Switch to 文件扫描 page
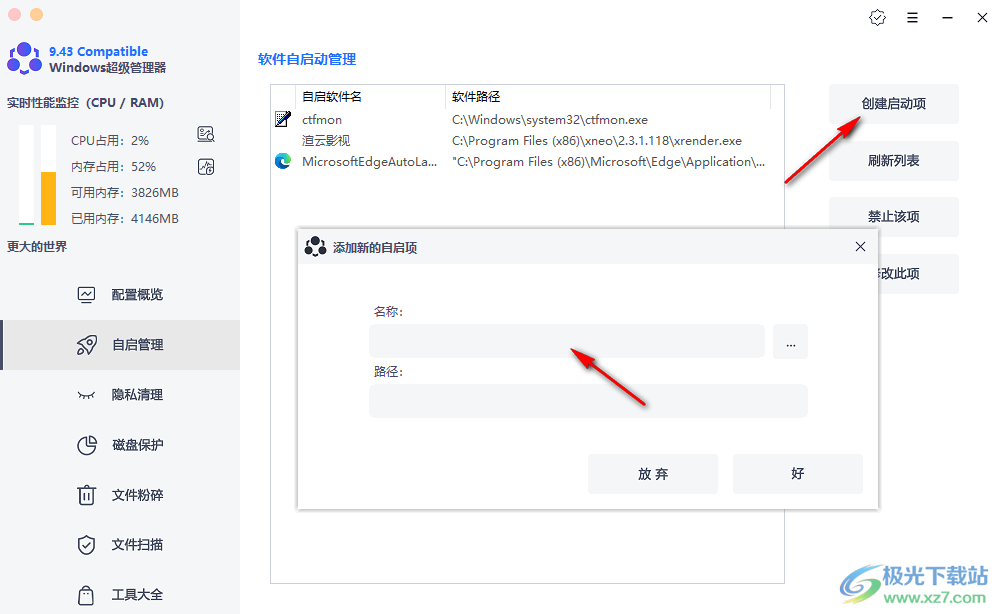The height and width of the screenshot is (614, 999). coord(121,545)
